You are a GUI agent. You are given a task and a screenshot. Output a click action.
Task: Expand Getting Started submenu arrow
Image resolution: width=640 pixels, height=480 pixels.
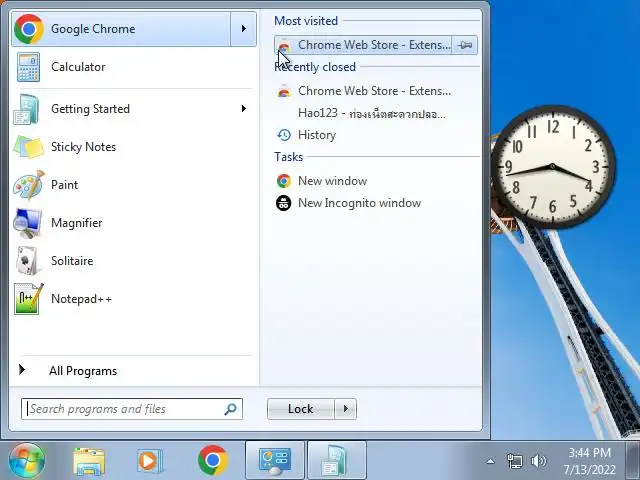click(x=244, y=109)
